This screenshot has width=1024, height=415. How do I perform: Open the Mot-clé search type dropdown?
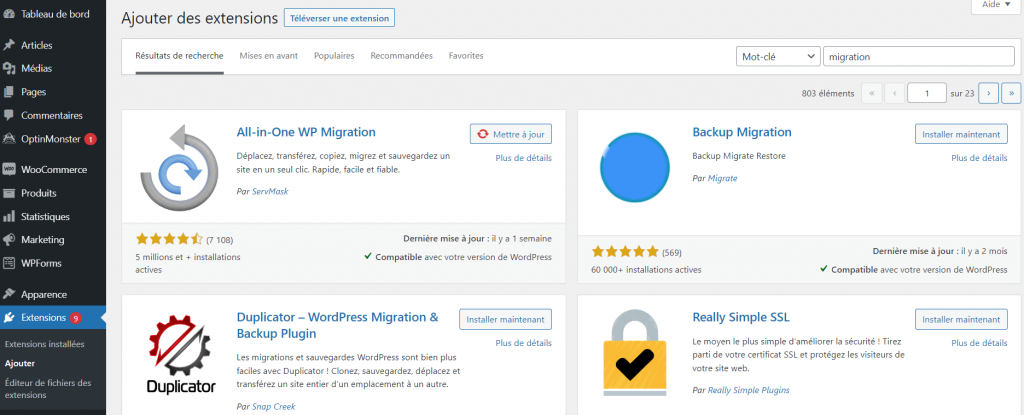click(x=777, y=57)
